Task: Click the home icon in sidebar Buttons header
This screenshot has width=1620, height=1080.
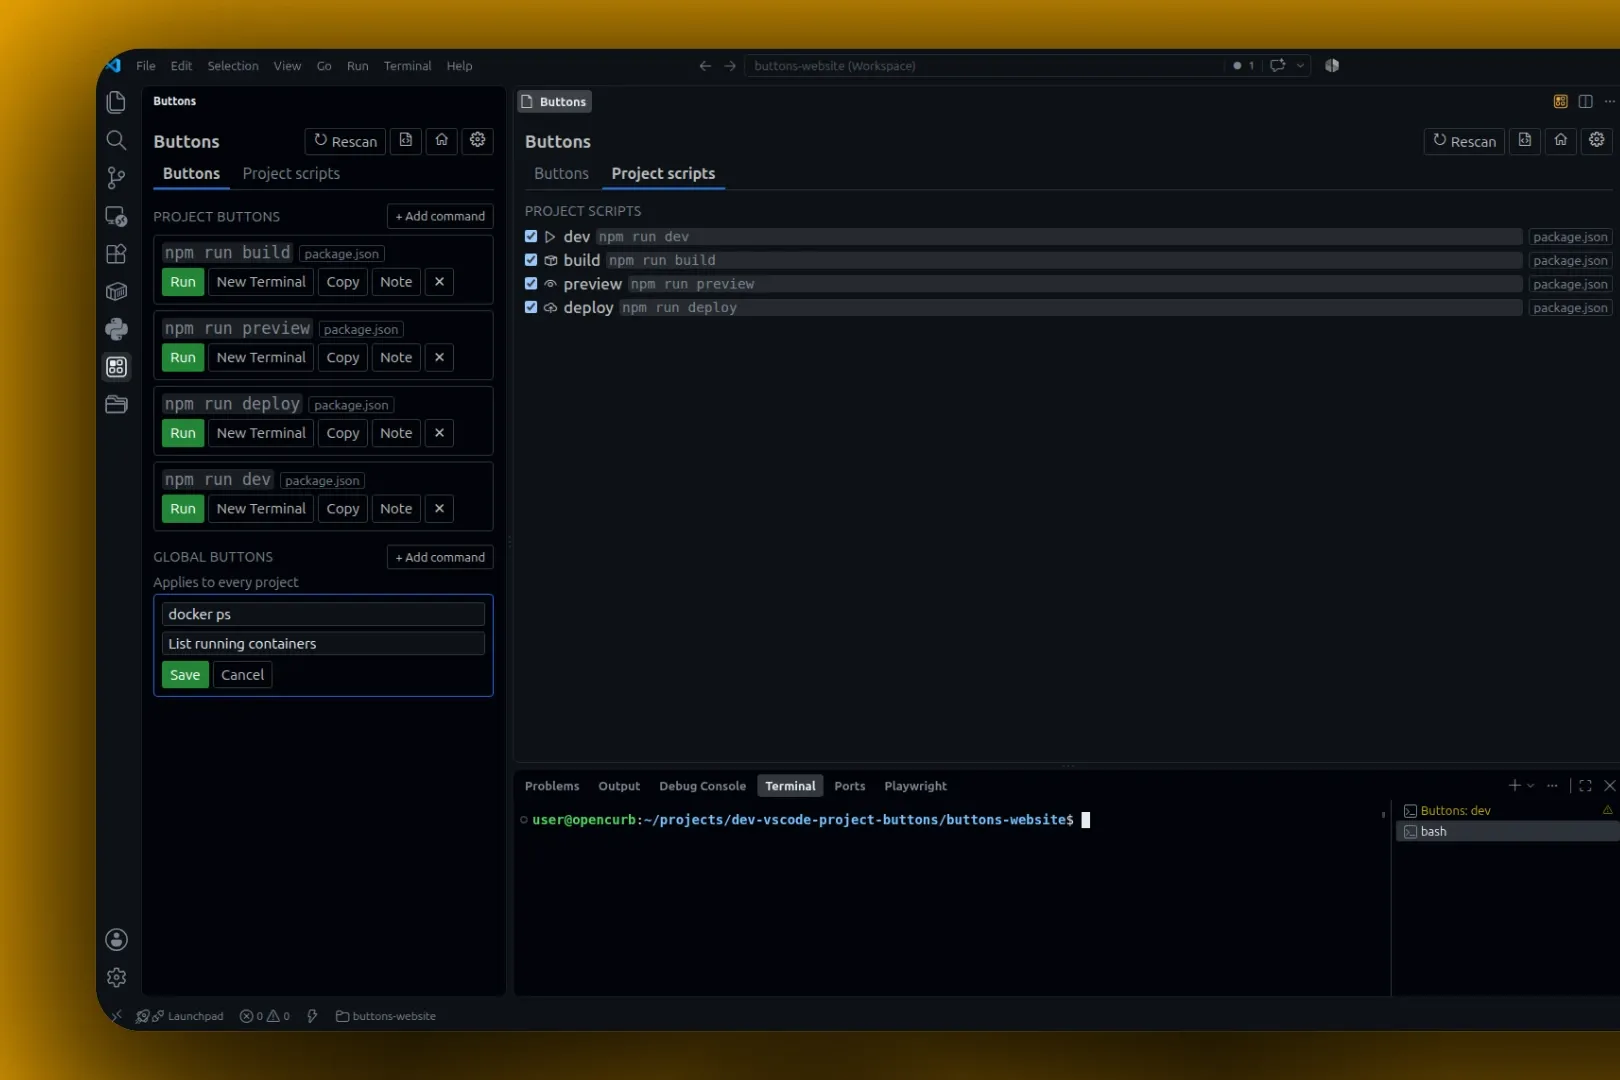Action: coord(441,141)
